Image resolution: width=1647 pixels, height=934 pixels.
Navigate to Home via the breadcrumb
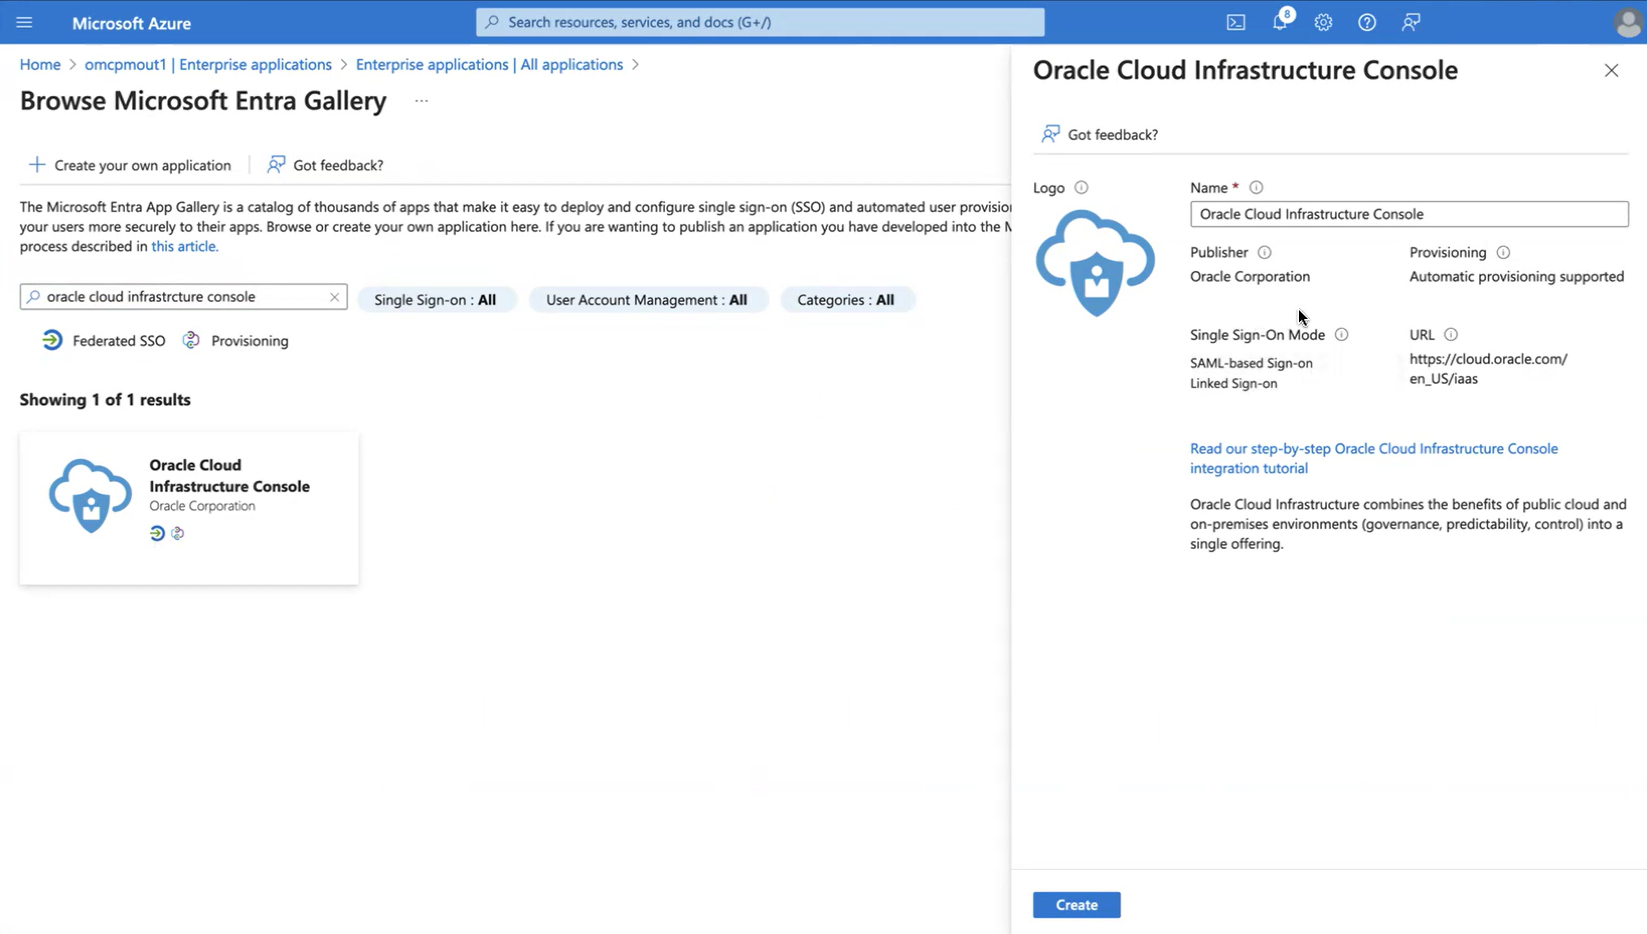click(39, 64)
